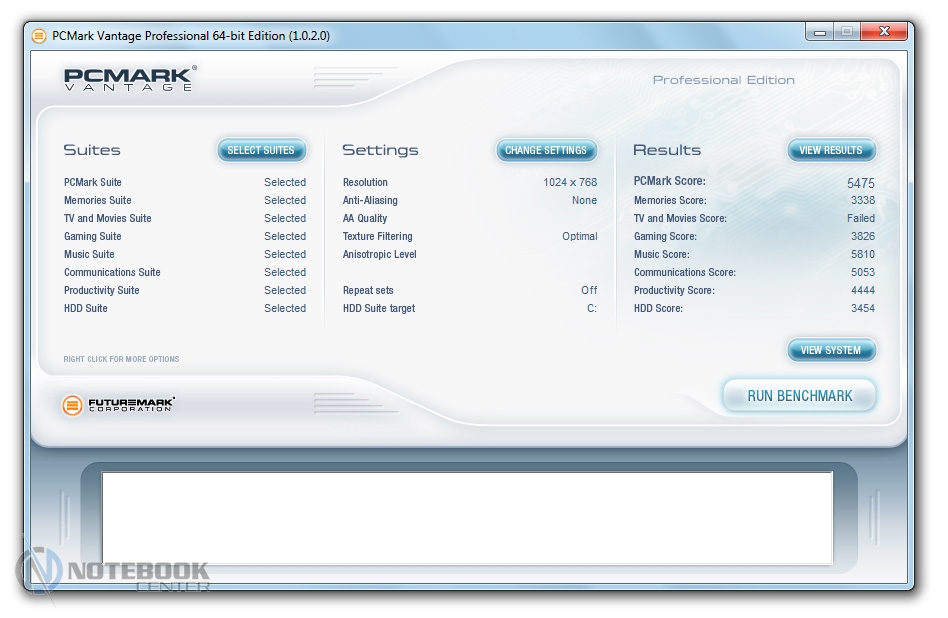
Task: Select the Music Suite entry
Action: pos(89,254)
